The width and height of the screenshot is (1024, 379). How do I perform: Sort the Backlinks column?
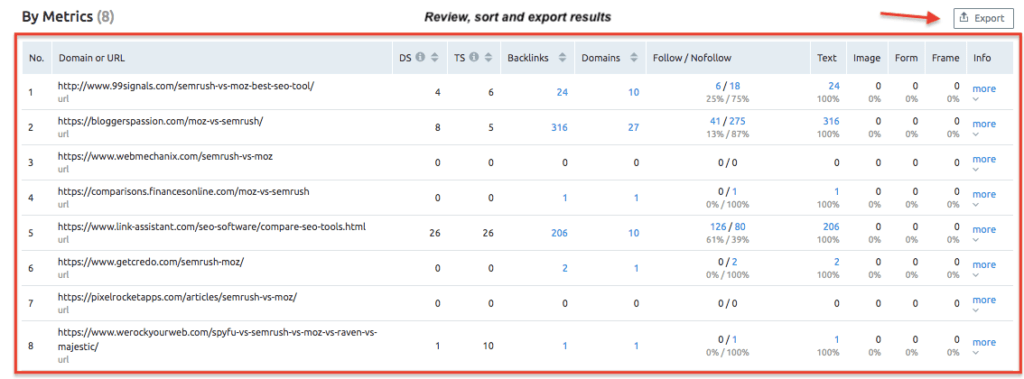coord(562,58)
